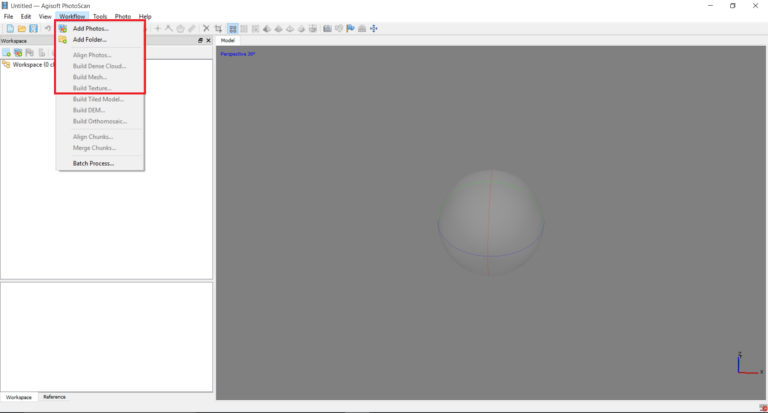Screen dimensions: 768x413
Task: Open the Tools menu
Action: click(100, 17)
